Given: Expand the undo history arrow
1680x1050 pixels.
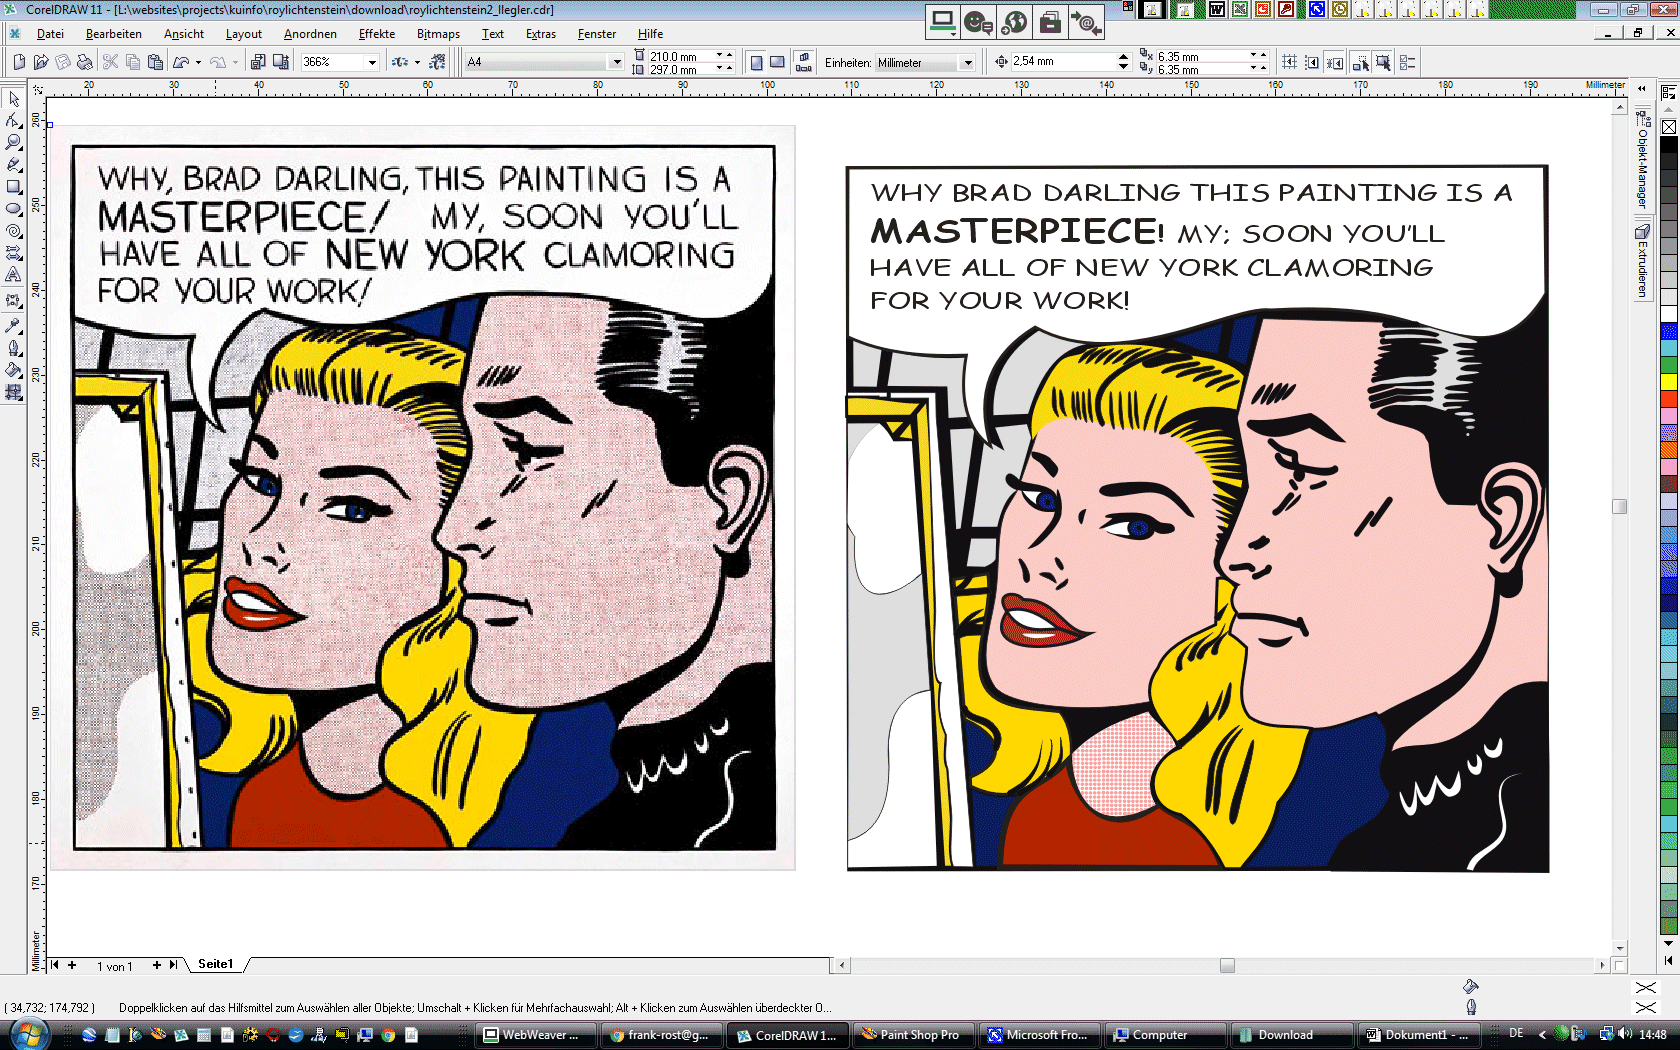Looking at the screenshot, I should [198, 62].
